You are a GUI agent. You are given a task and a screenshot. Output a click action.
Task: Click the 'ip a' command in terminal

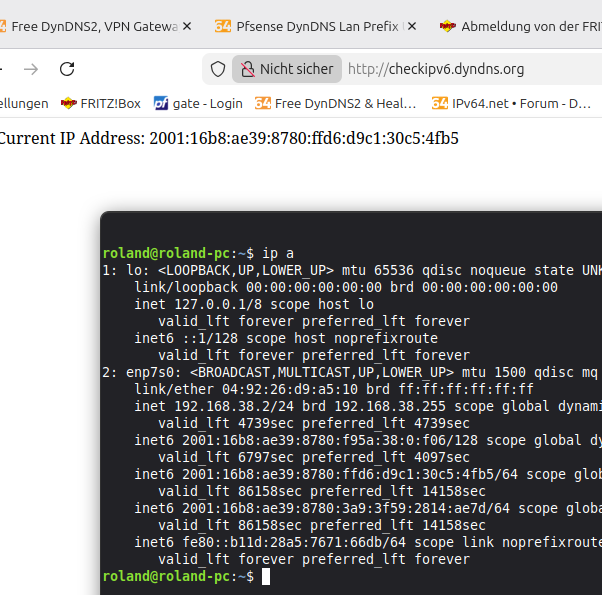point(278,253)
